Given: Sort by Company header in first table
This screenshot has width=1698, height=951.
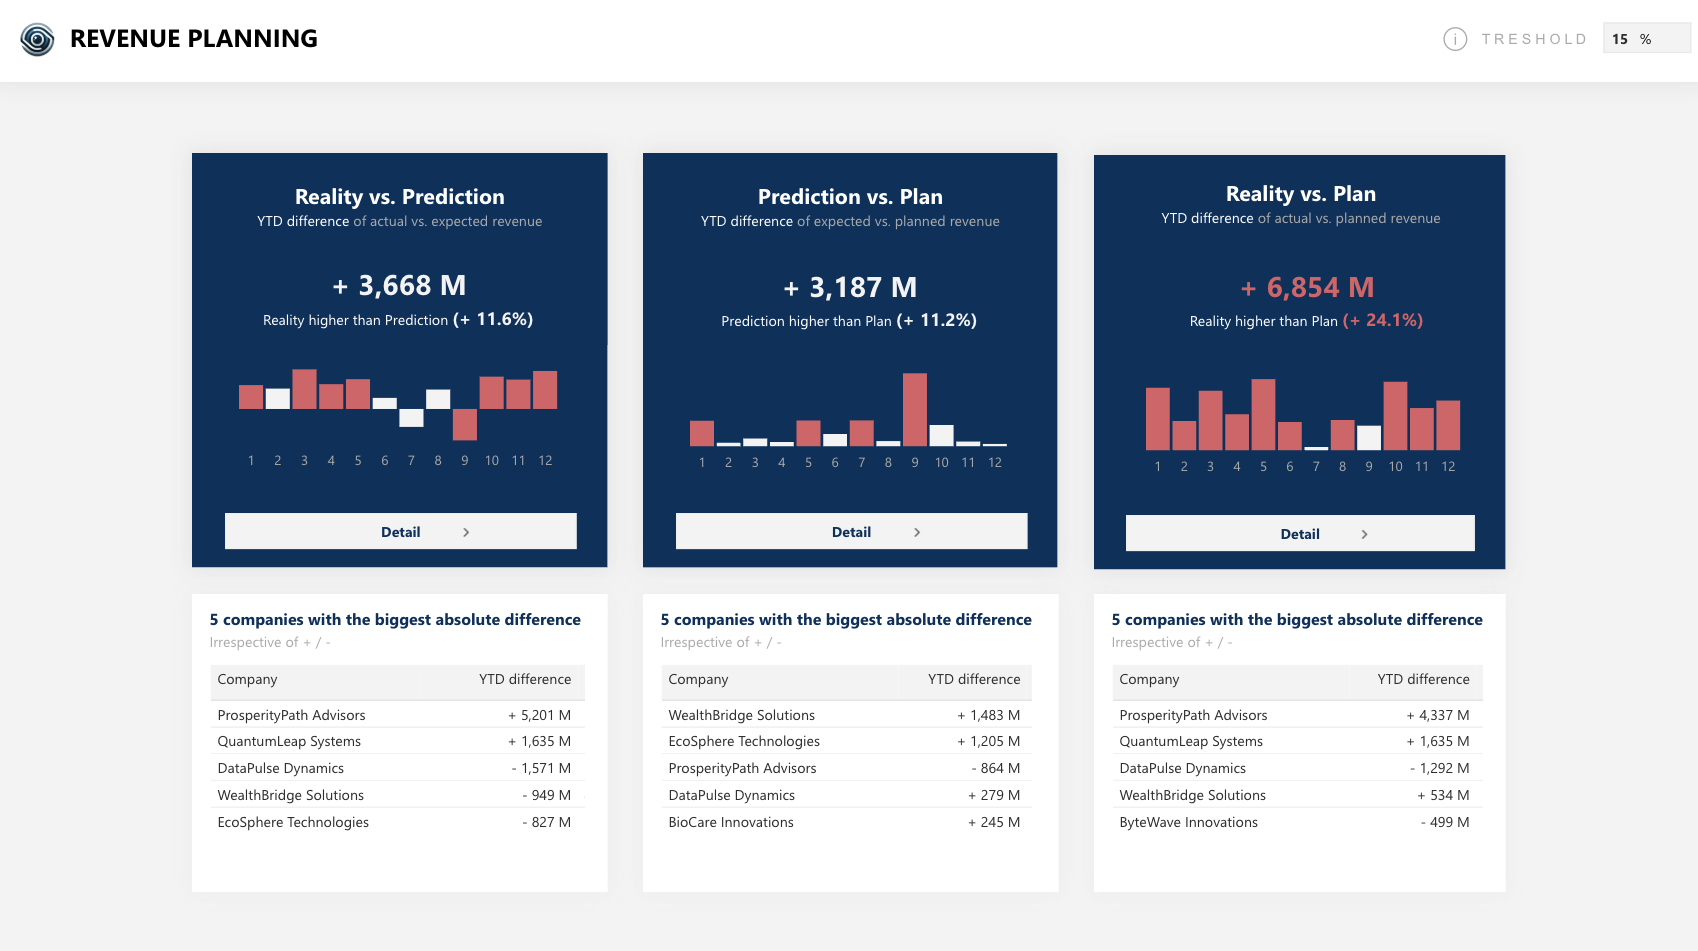Looking at the screenshot, I should click(x=248, y=680).
